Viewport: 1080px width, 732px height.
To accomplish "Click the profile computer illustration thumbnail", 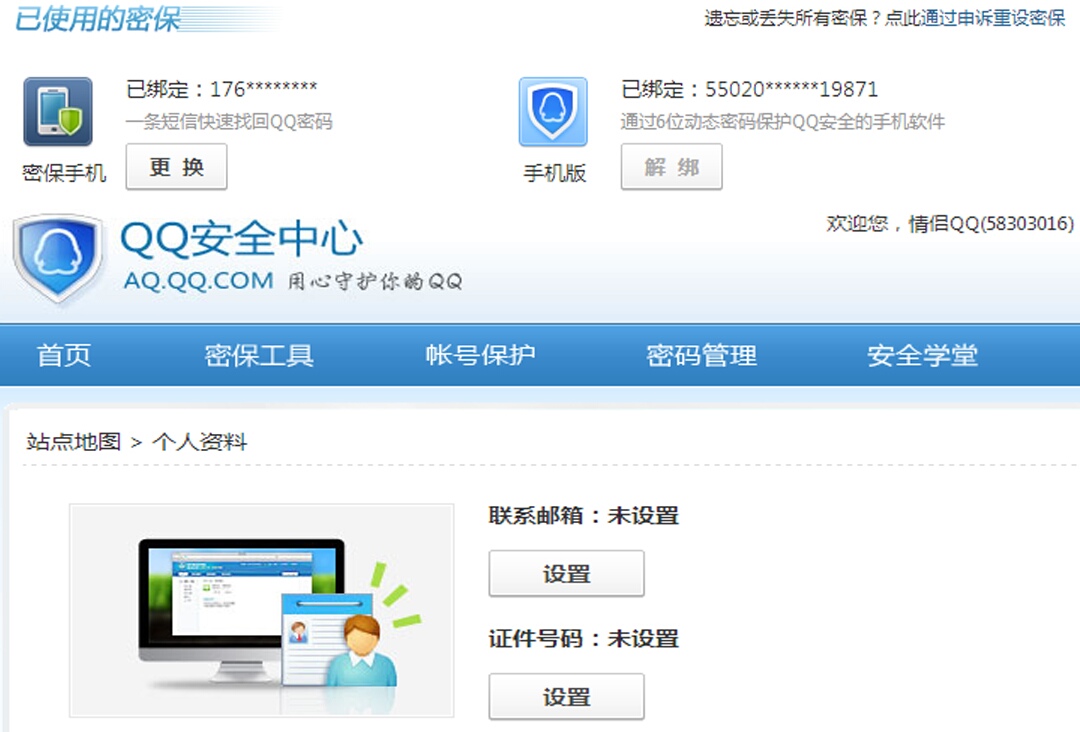I will coord(262,610).
